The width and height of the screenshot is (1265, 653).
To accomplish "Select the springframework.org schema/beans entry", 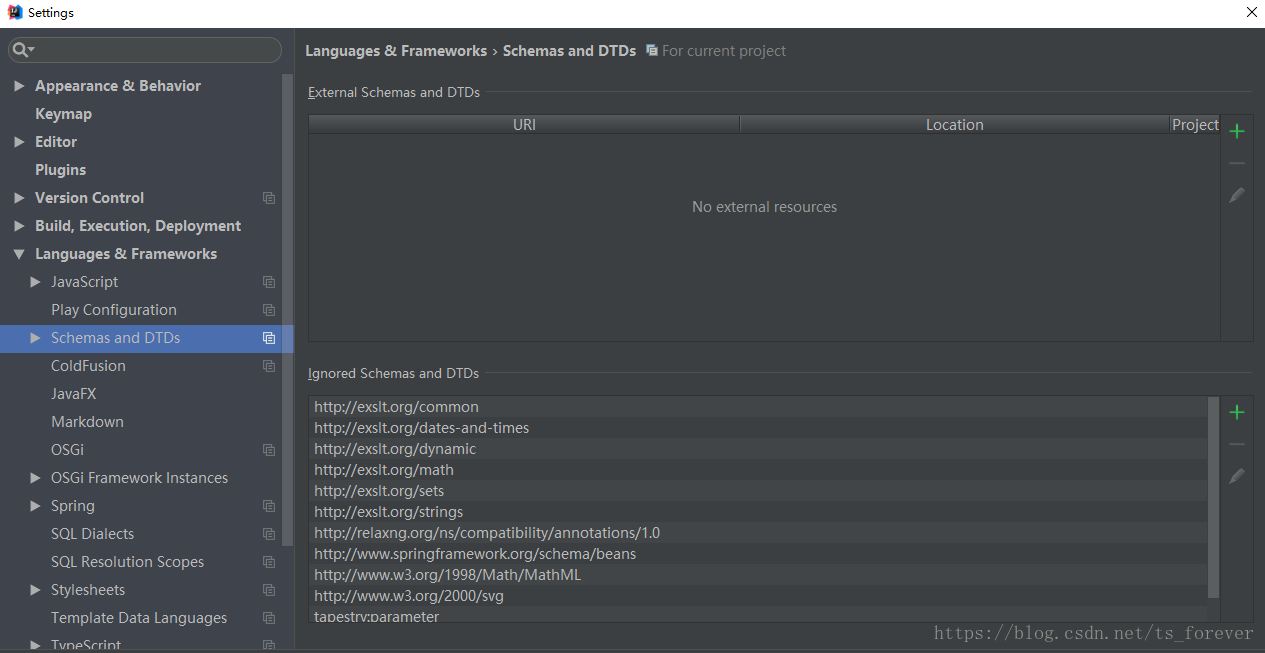I will 758,554.
